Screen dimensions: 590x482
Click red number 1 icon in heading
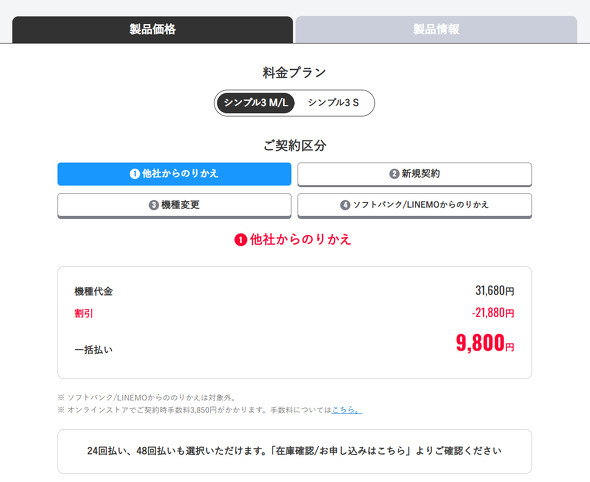(240, 240)
